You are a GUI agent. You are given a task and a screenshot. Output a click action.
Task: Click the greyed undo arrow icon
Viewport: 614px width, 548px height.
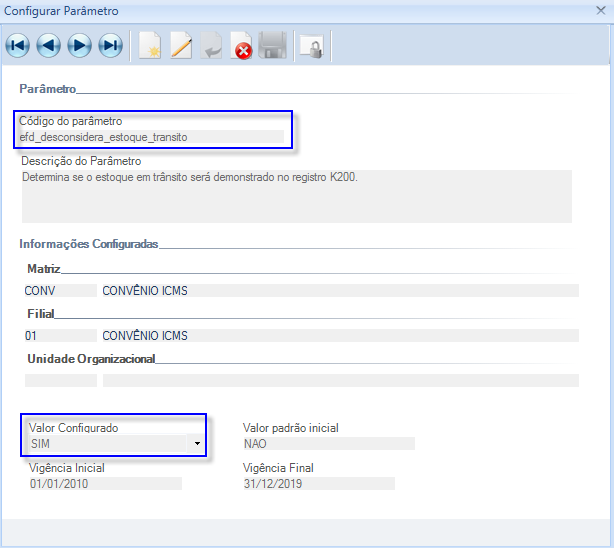[211, 46]
